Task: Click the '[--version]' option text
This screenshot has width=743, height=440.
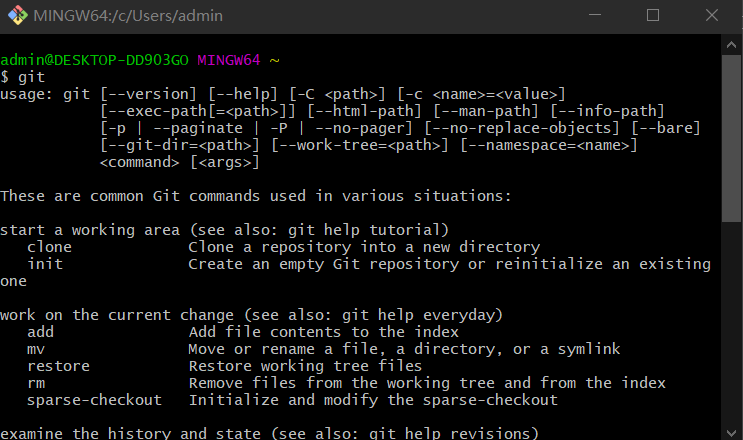Action: coord(148,94)
